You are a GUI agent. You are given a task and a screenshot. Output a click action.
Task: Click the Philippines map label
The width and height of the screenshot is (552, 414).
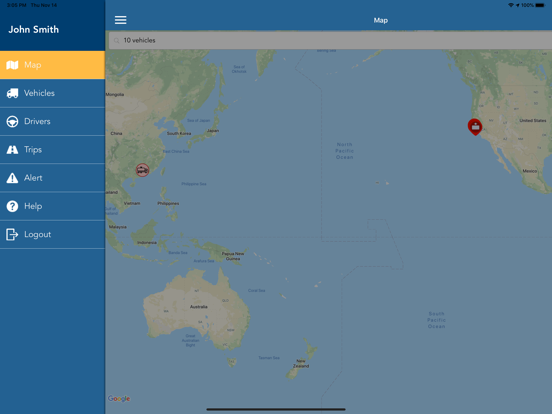(168, 203)
